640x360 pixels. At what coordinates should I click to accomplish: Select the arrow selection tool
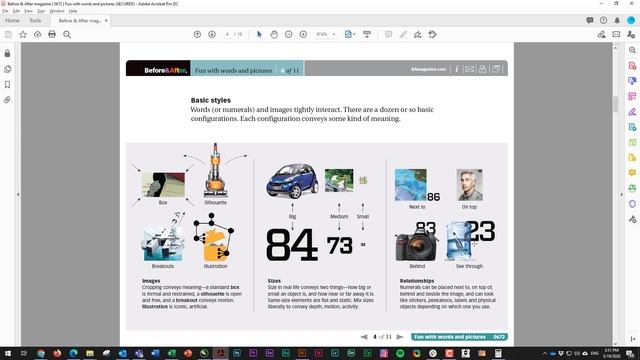(259, 35)
